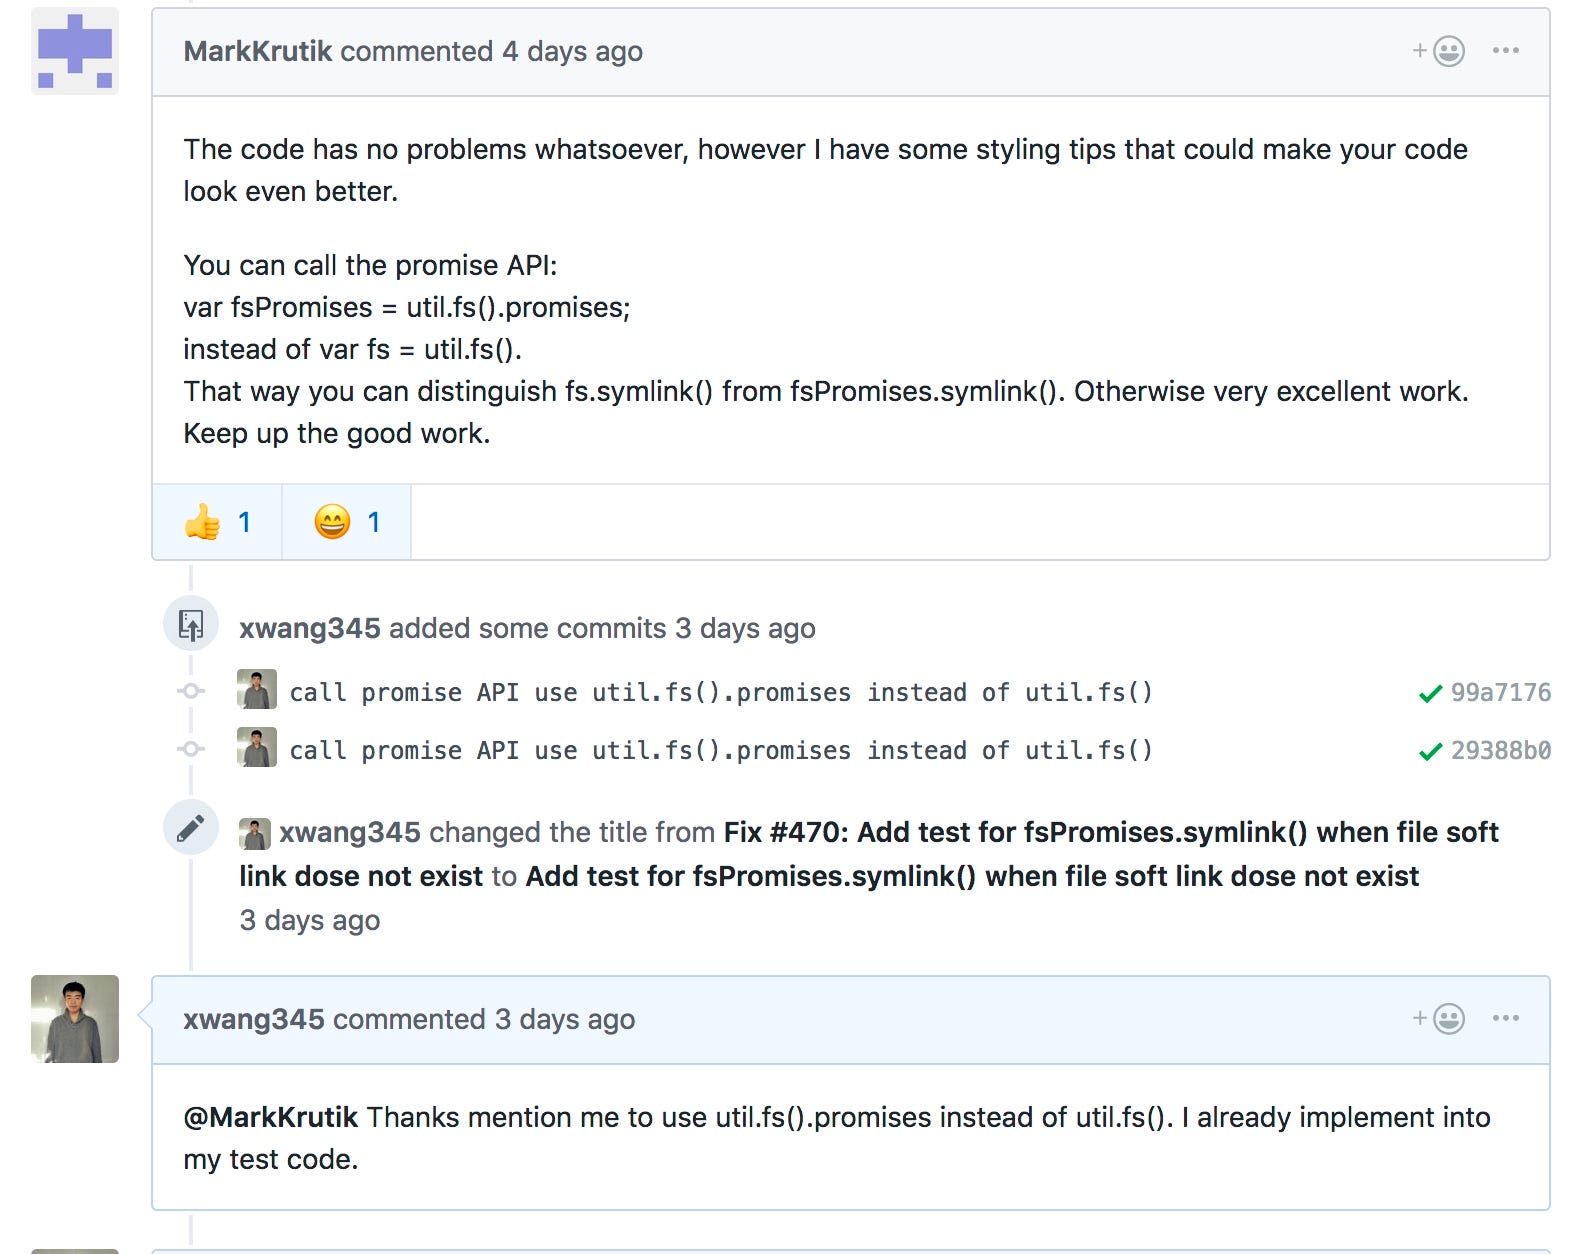
Task: Open xwang345's photo avatar beside comment
Action: tap(75, 1018)
